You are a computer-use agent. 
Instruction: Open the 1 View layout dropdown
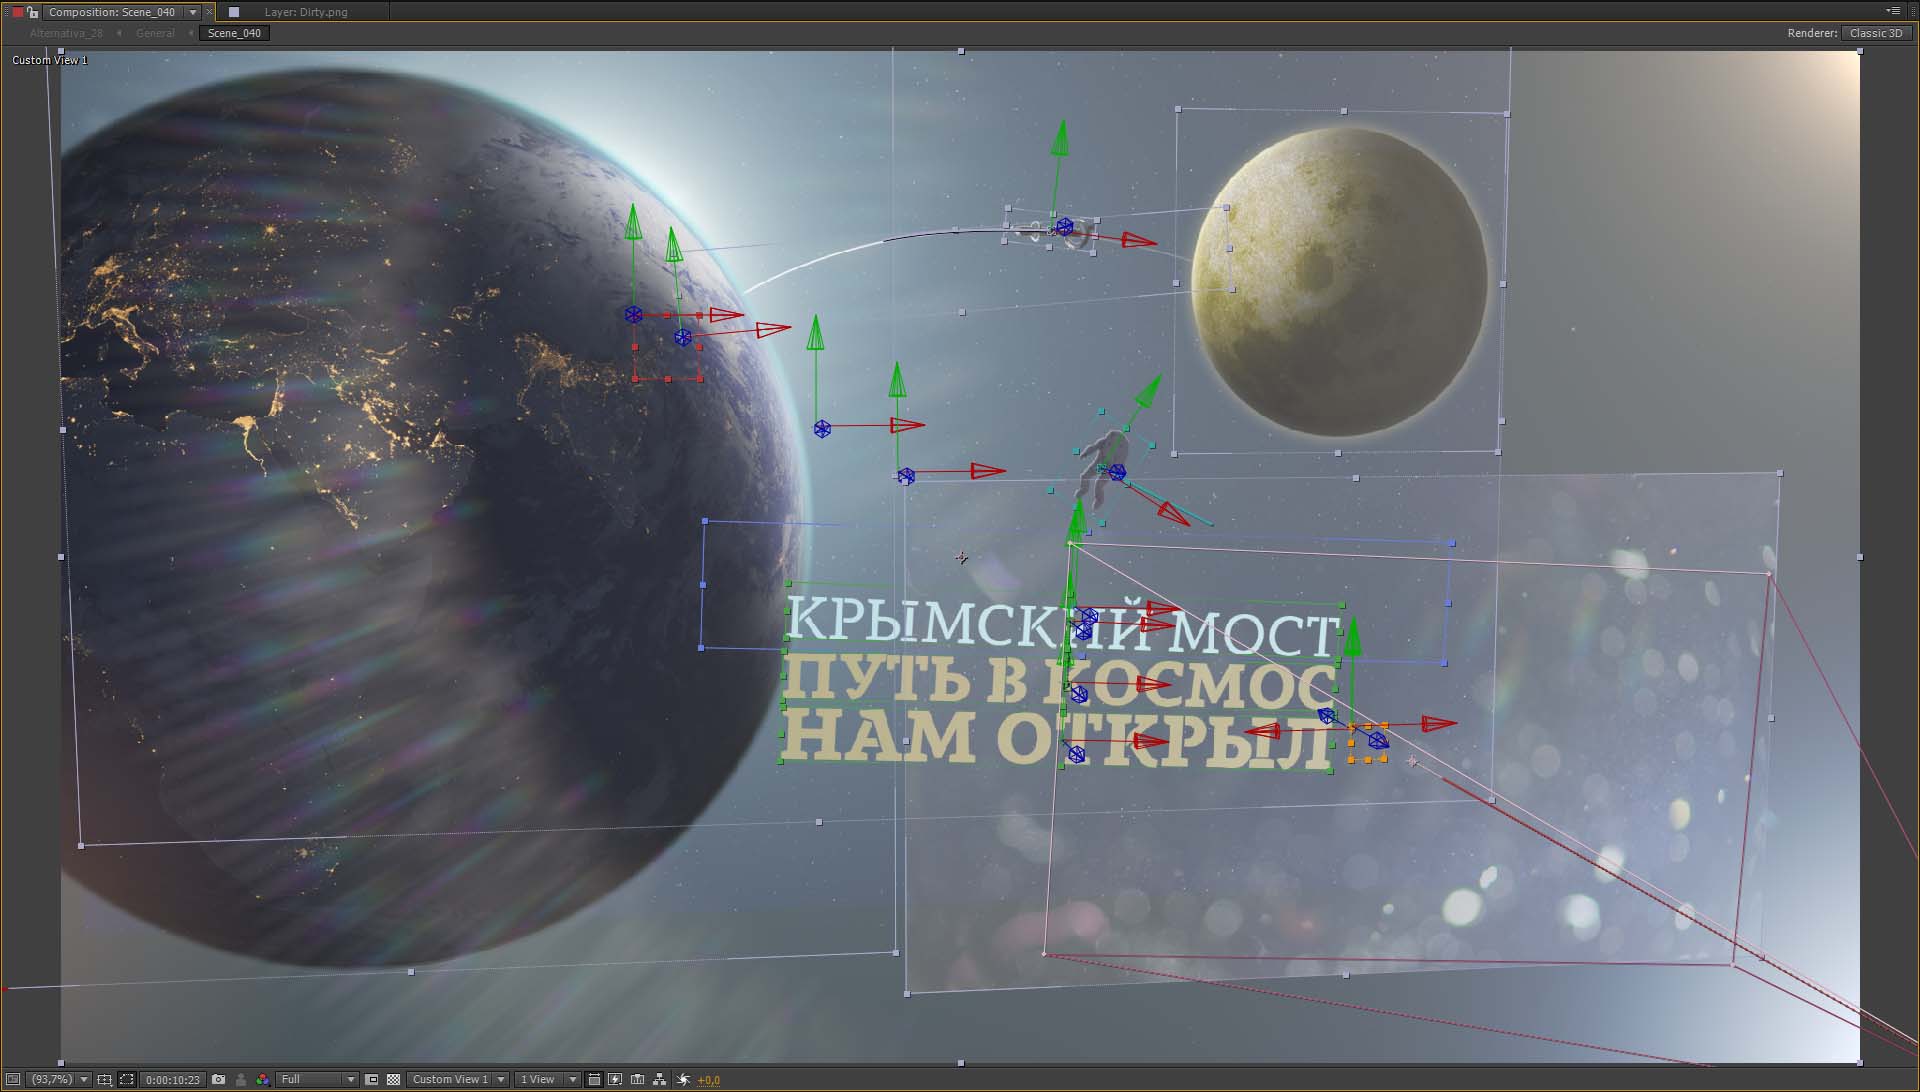click(x=547, y=1080)
